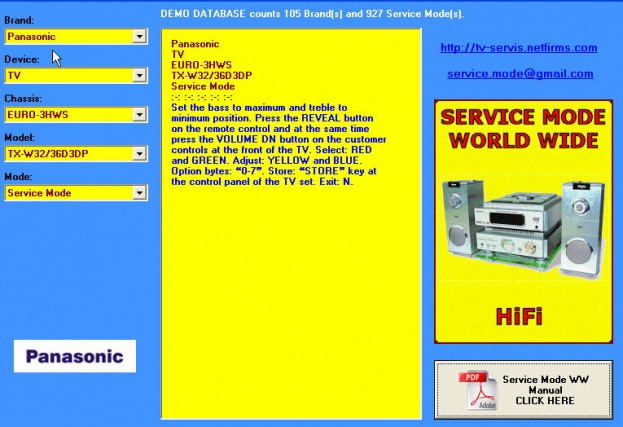
Task: Click the EURO-3HWS chassis combo box field
Action: (x=76, y=115)
